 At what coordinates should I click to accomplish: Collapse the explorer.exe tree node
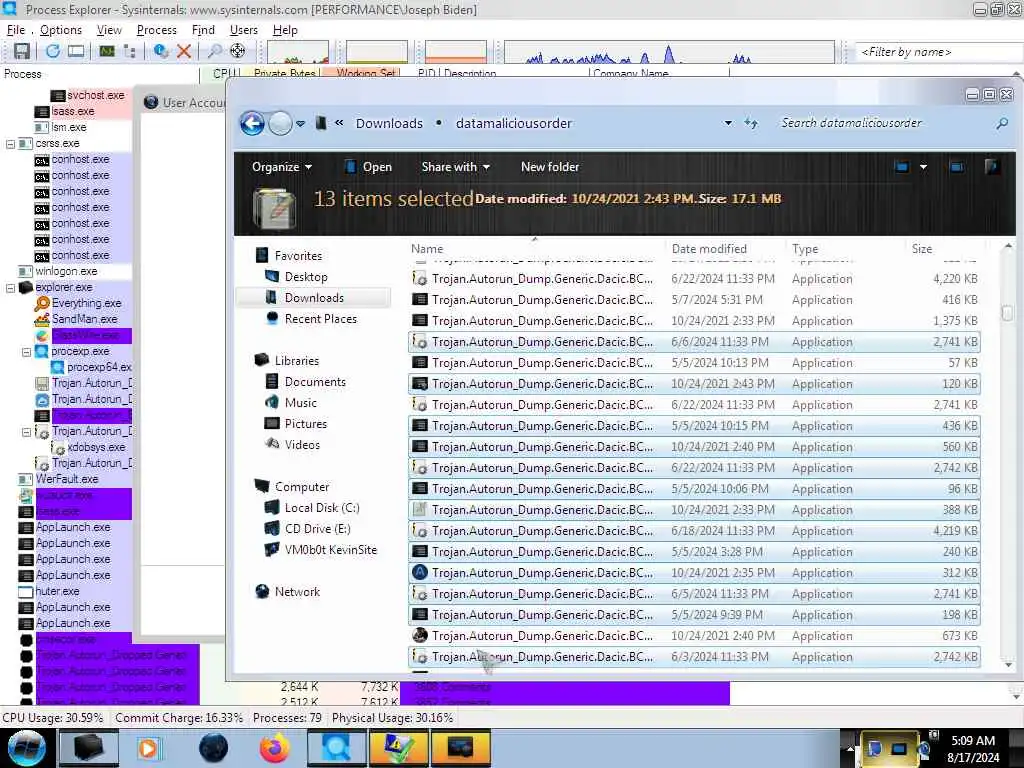10,287
